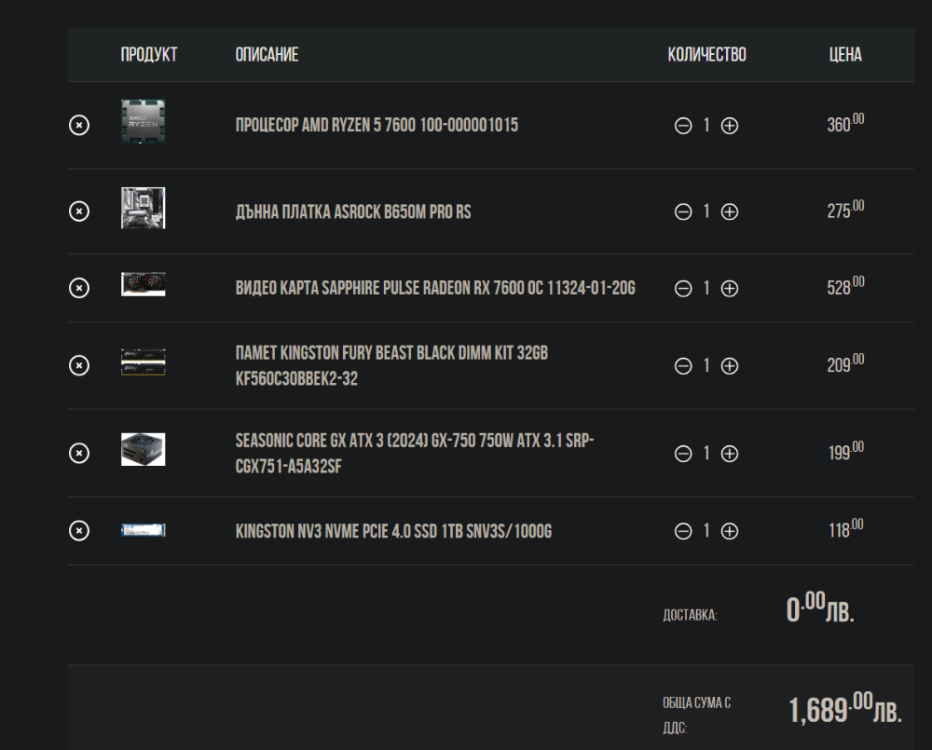Screen dimensions: 932x750
Task: Open the ASRock motherboard thumbnail
Action: 143,208
